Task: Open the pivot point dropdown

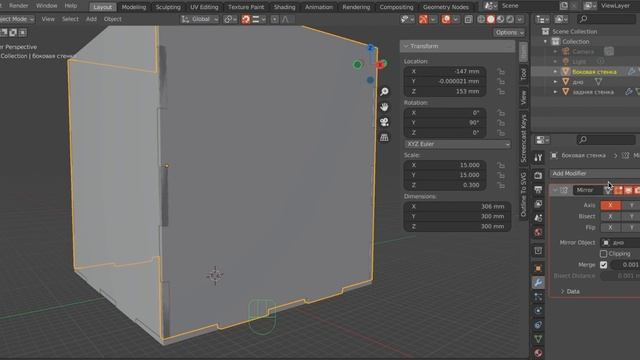Action: tap(230, 19)
